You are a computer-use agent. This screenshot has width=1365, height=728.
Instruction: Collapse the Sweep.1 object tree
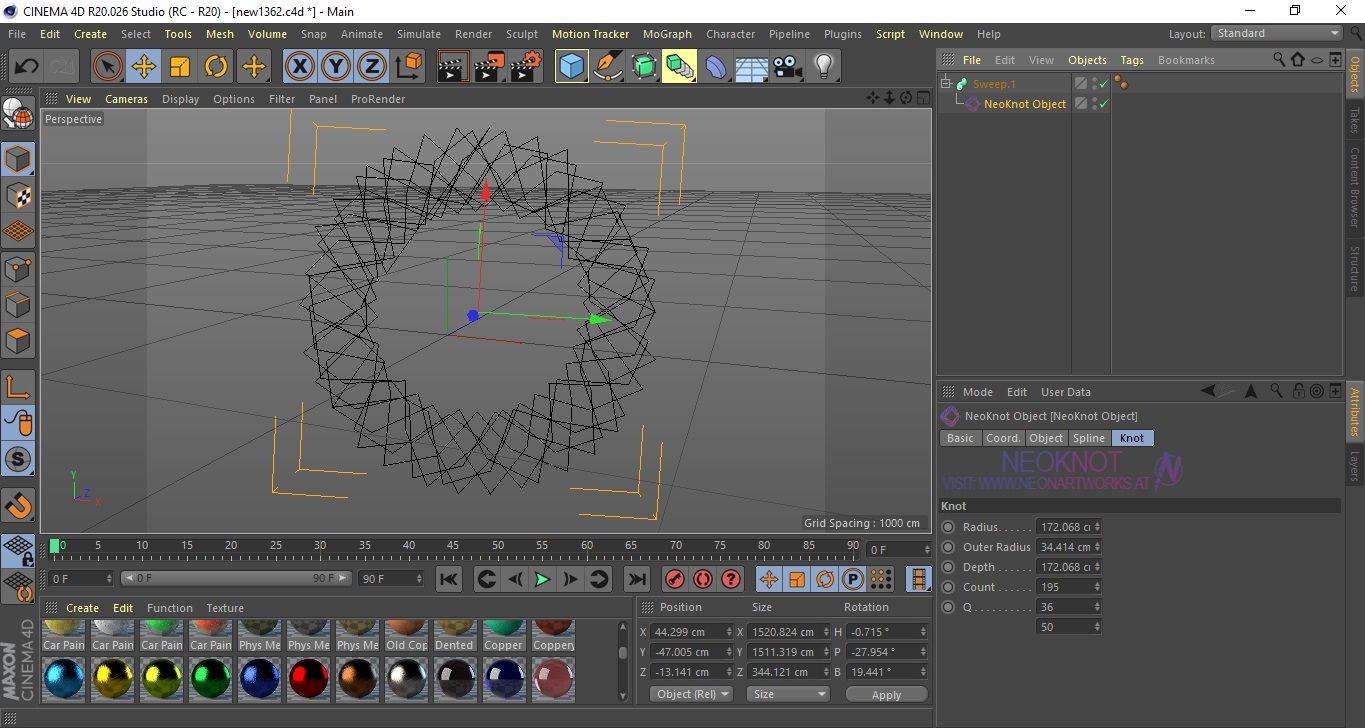[946, 84]
